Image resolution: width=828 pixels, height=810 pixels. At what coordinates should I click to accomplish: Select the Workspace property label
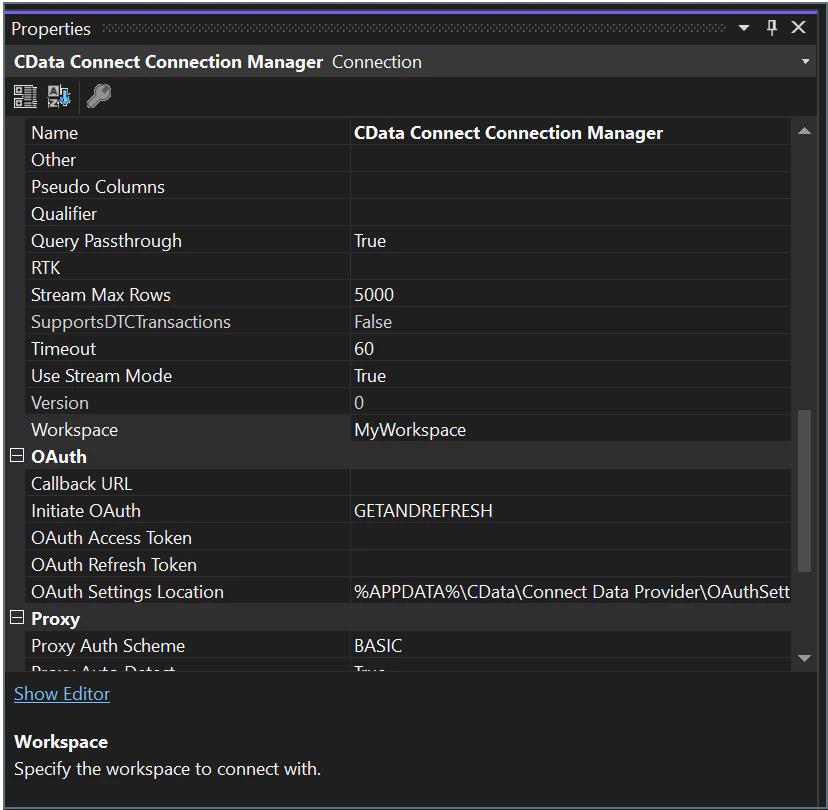tap(187, 429)
